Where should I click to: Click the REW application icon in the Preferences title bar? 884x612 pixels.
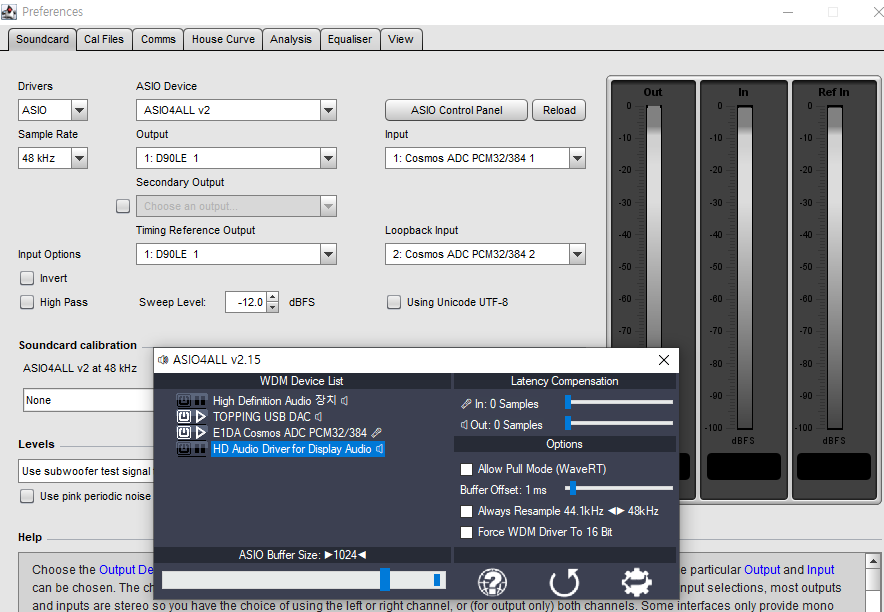pos(9,11)
